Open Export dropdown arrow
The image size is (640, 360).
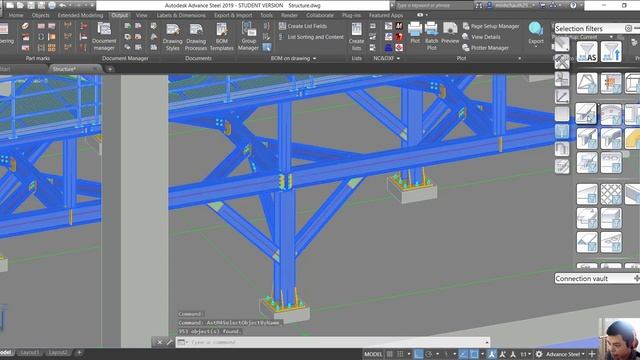click(536, 46)
